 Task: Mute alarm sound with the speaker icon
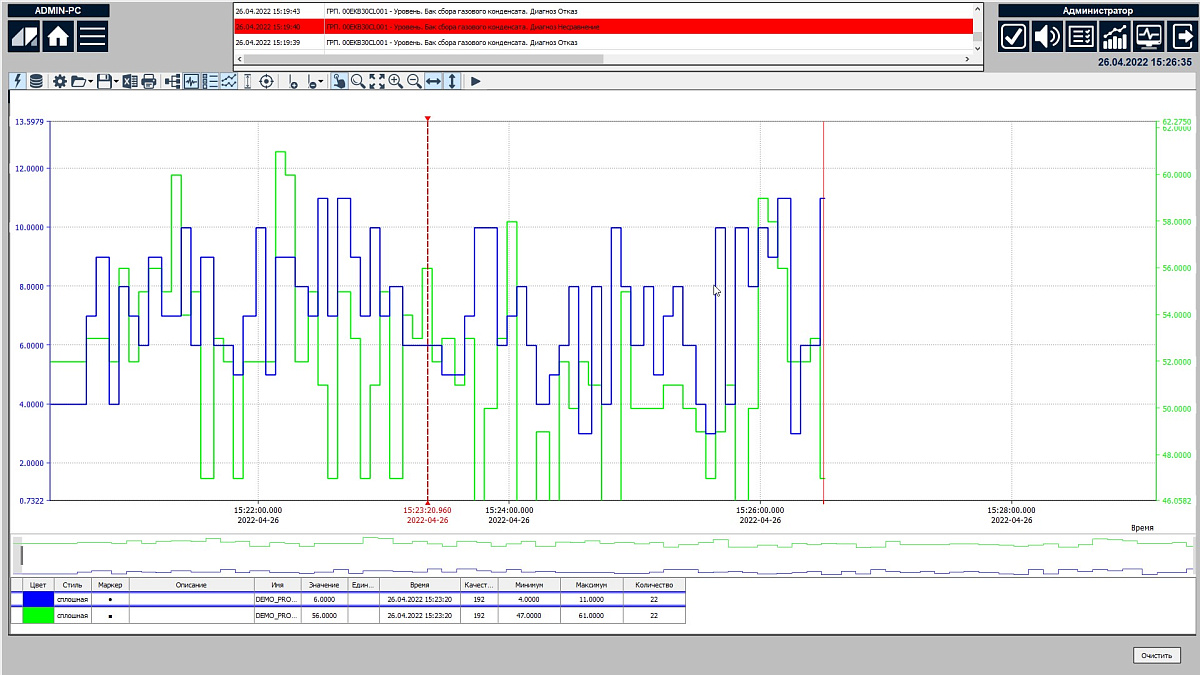pyautogui.click(x=1047, y=37)
